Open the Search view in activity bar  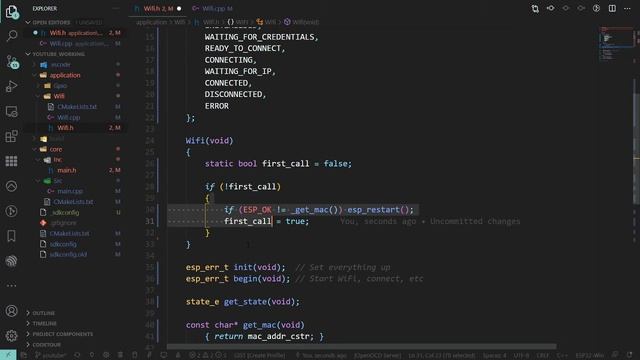[11, 36]
